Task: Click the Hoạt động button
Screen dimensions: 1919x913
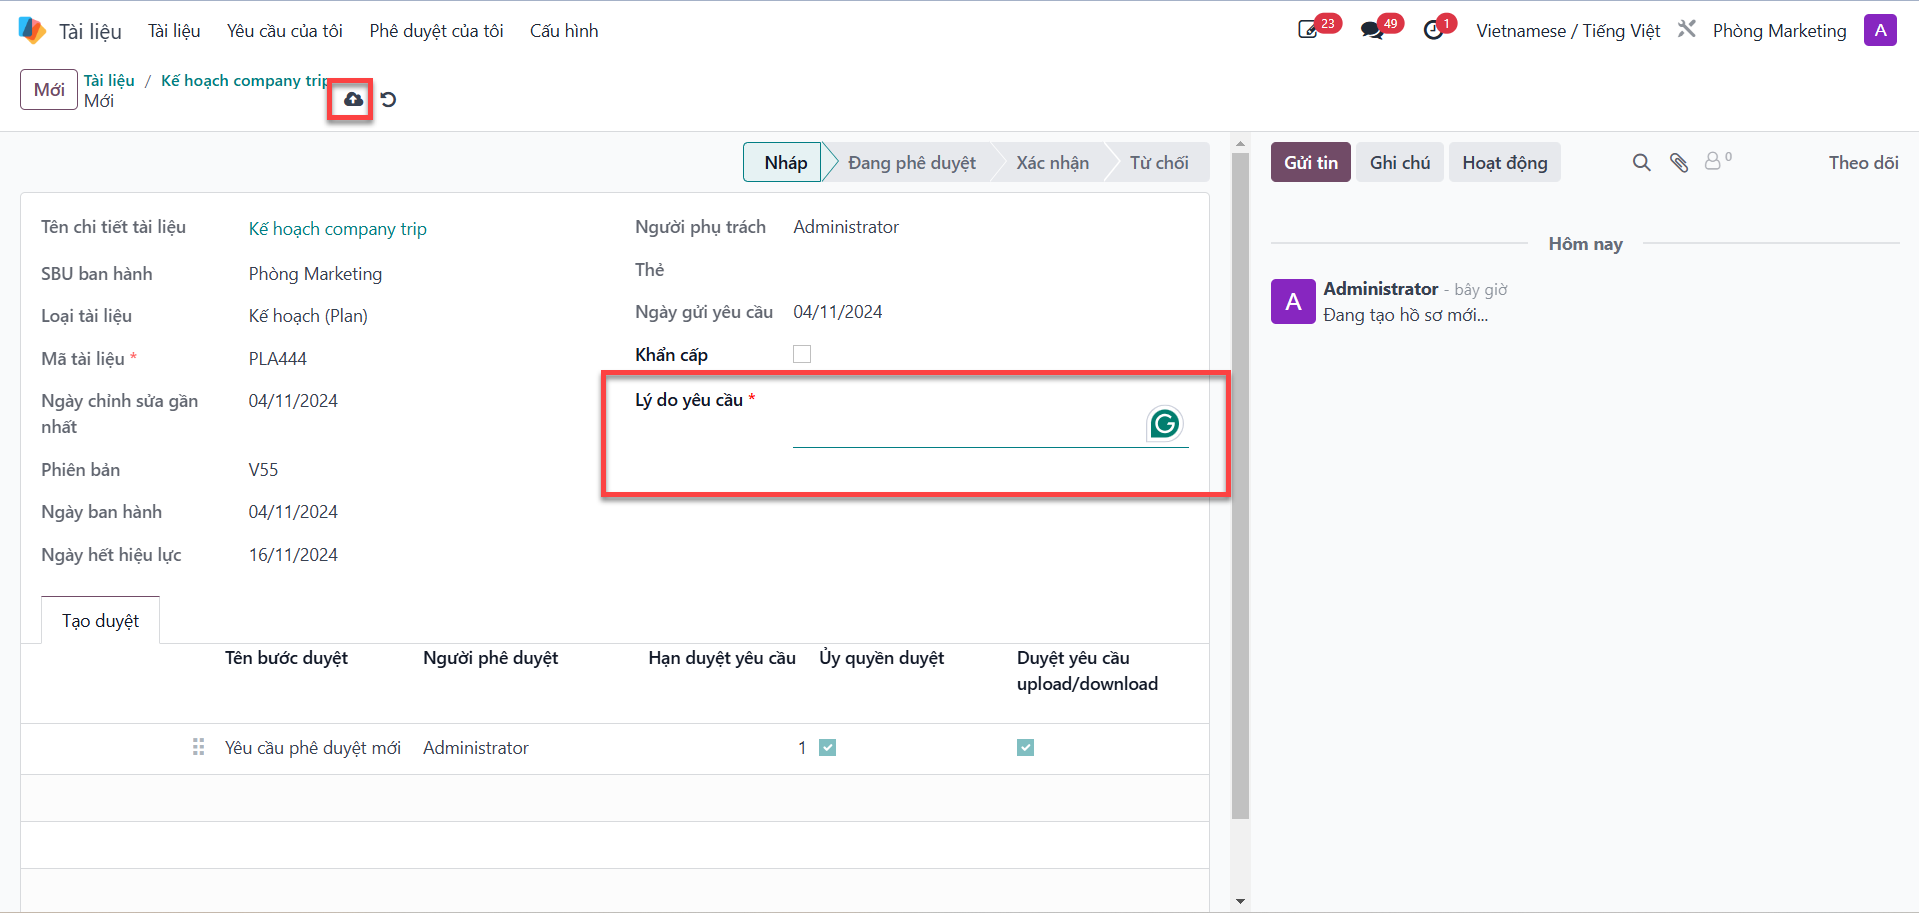Action: point(1505,162)
